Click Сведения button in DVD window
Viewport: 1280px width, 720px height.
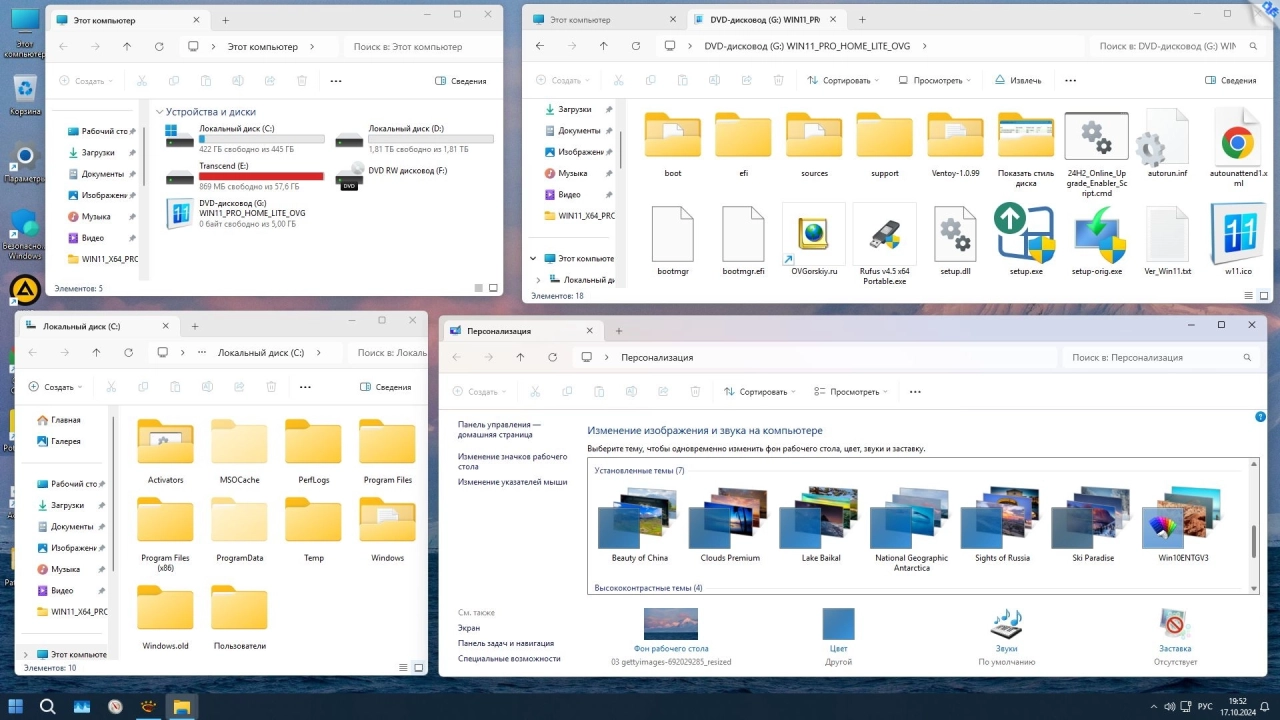[1229, 80]
